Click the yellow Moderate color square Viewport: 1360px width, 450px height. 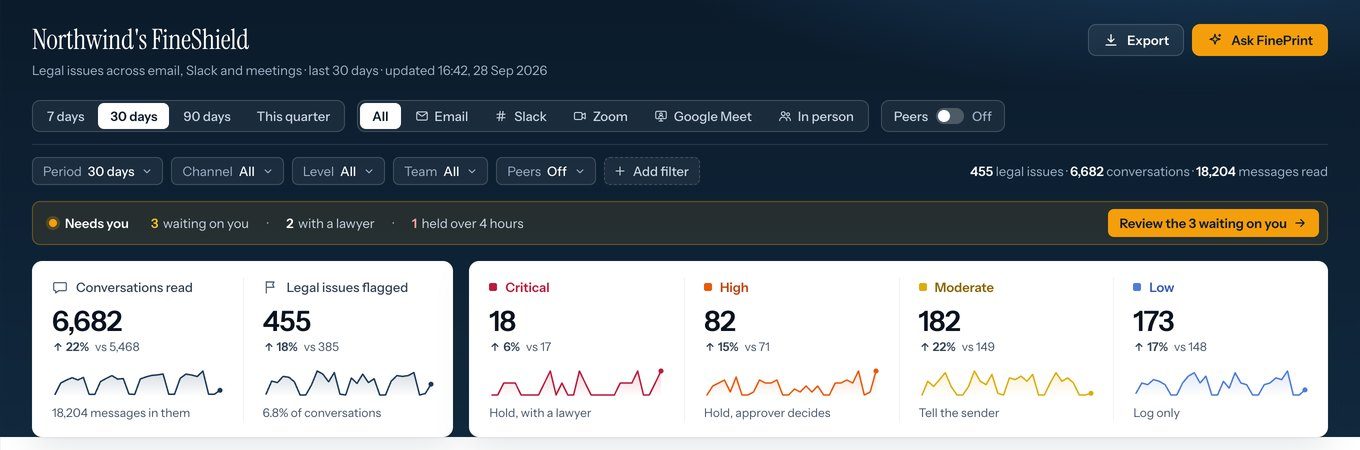click(x=923, y=287)
